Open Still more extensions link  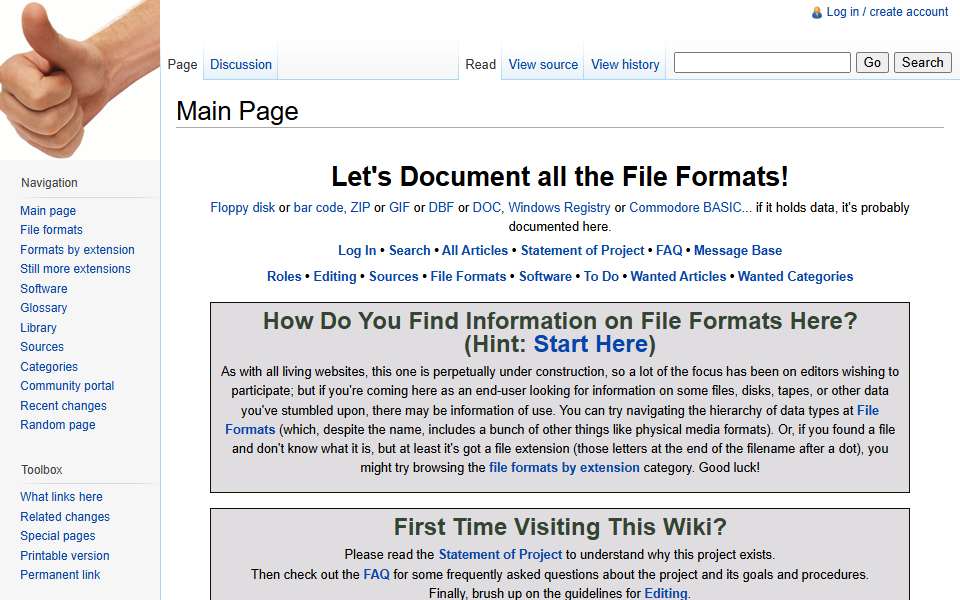coord(75,269)
